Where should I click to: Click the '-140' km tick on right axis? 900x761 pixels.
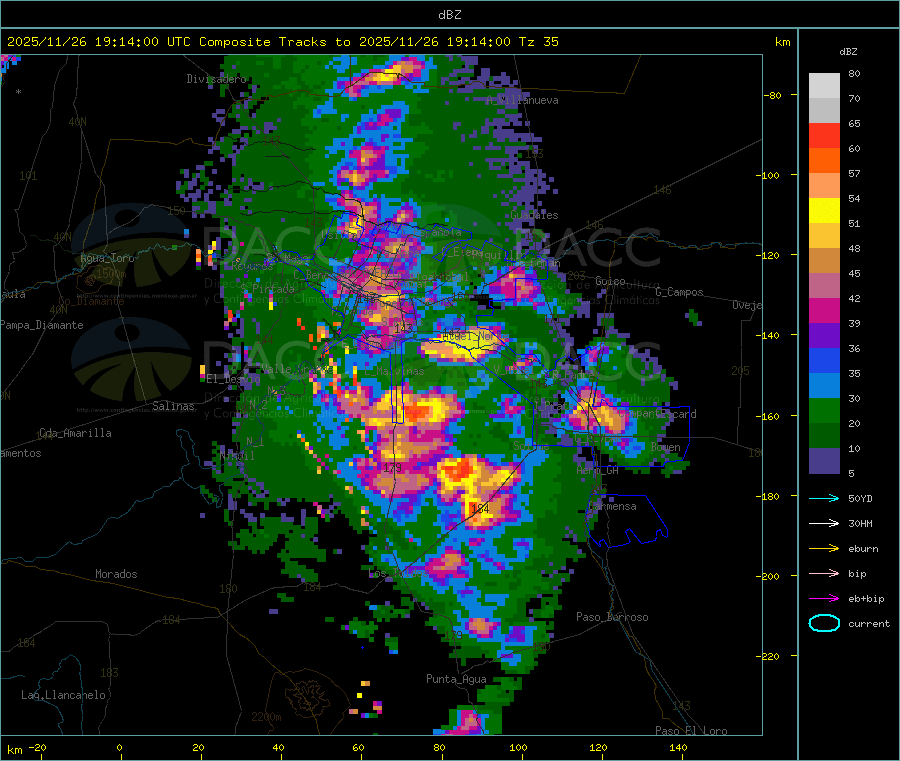767,335
